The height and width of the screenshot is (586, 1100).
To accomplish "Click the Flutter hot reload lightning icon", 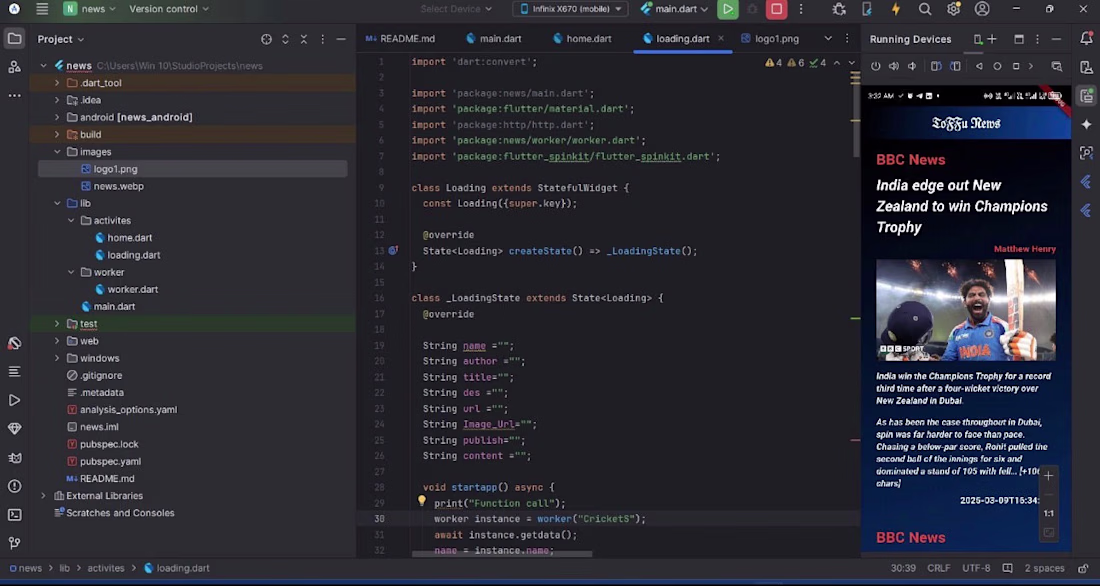I will [895, 9].
